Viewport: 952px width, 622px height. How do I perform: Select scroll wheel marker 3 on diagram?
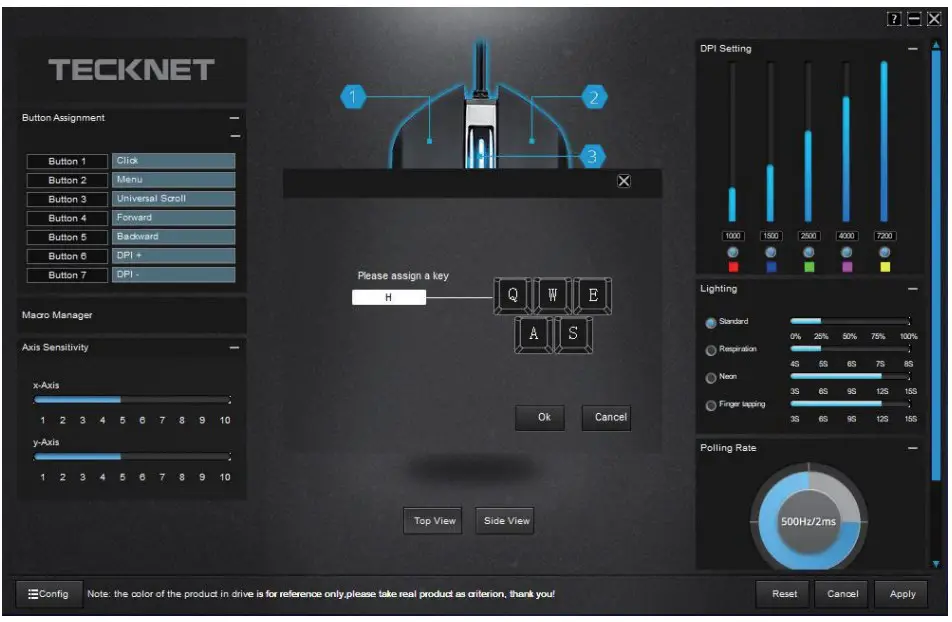point(592,156)
